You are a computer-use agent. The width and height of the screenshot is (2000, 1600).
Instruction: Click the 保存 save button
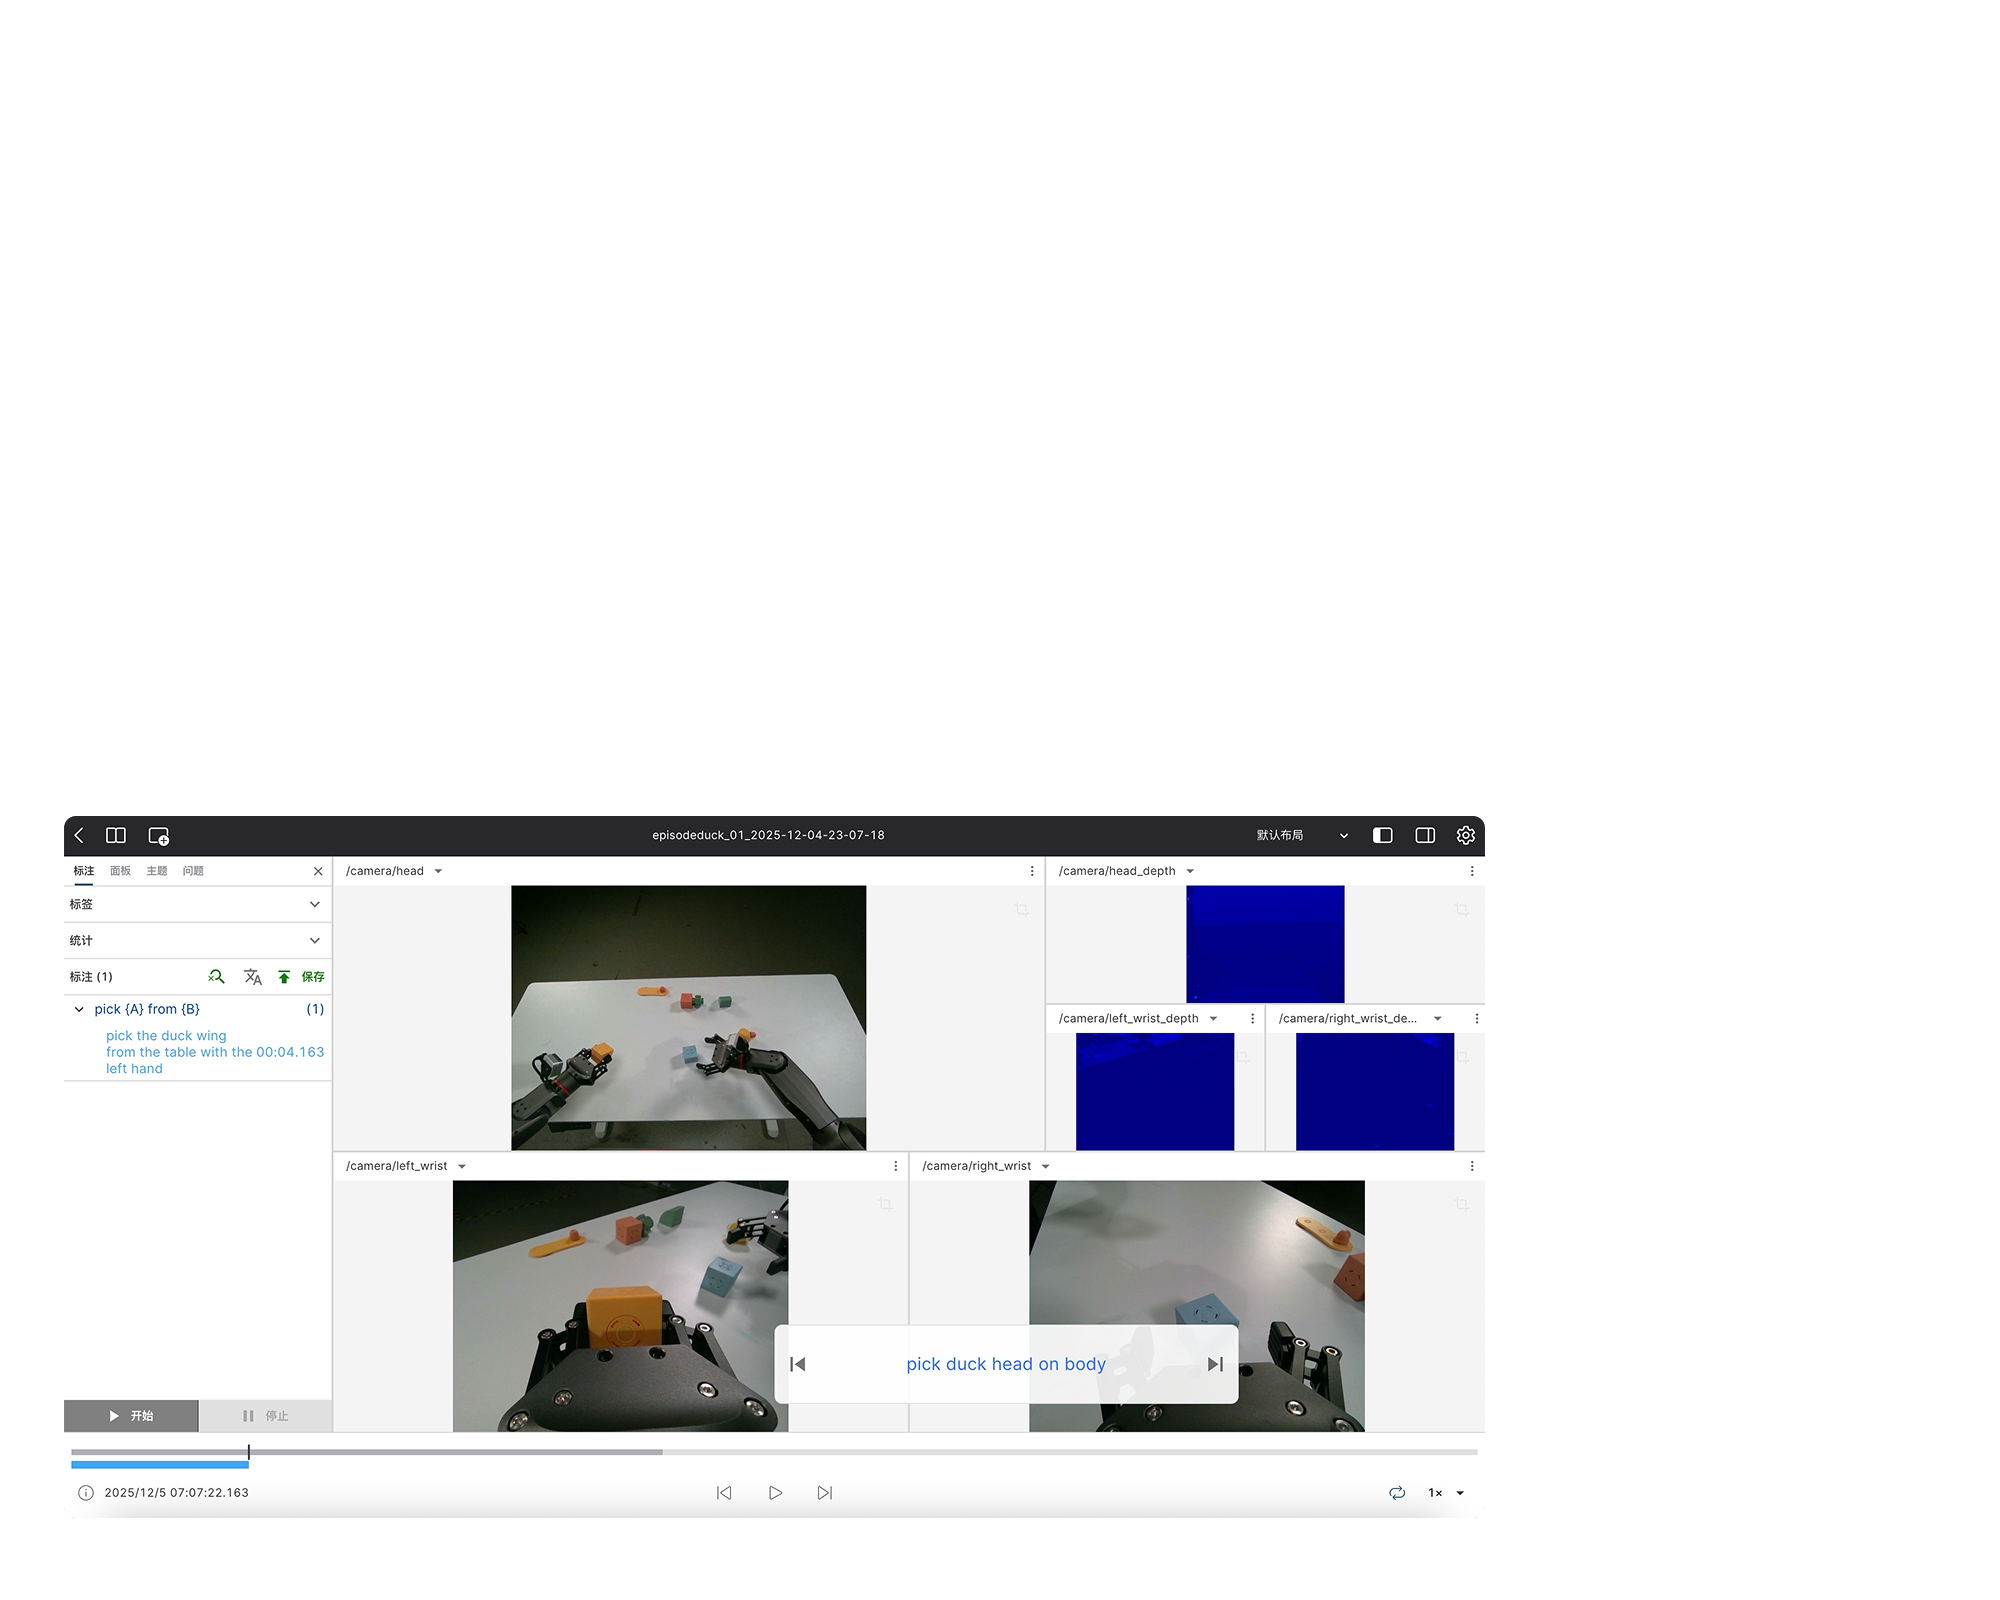[313, 977]
